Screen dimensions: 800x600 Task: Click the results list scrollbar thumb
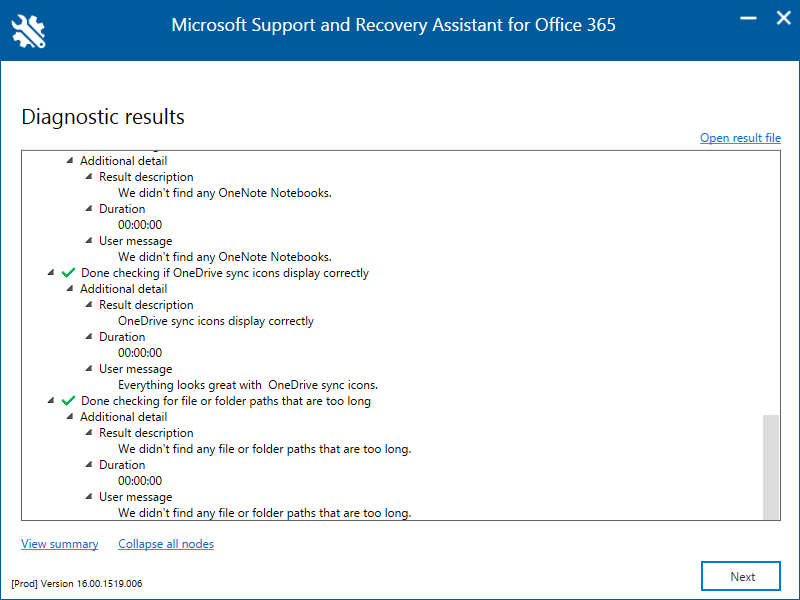[771, 466]
